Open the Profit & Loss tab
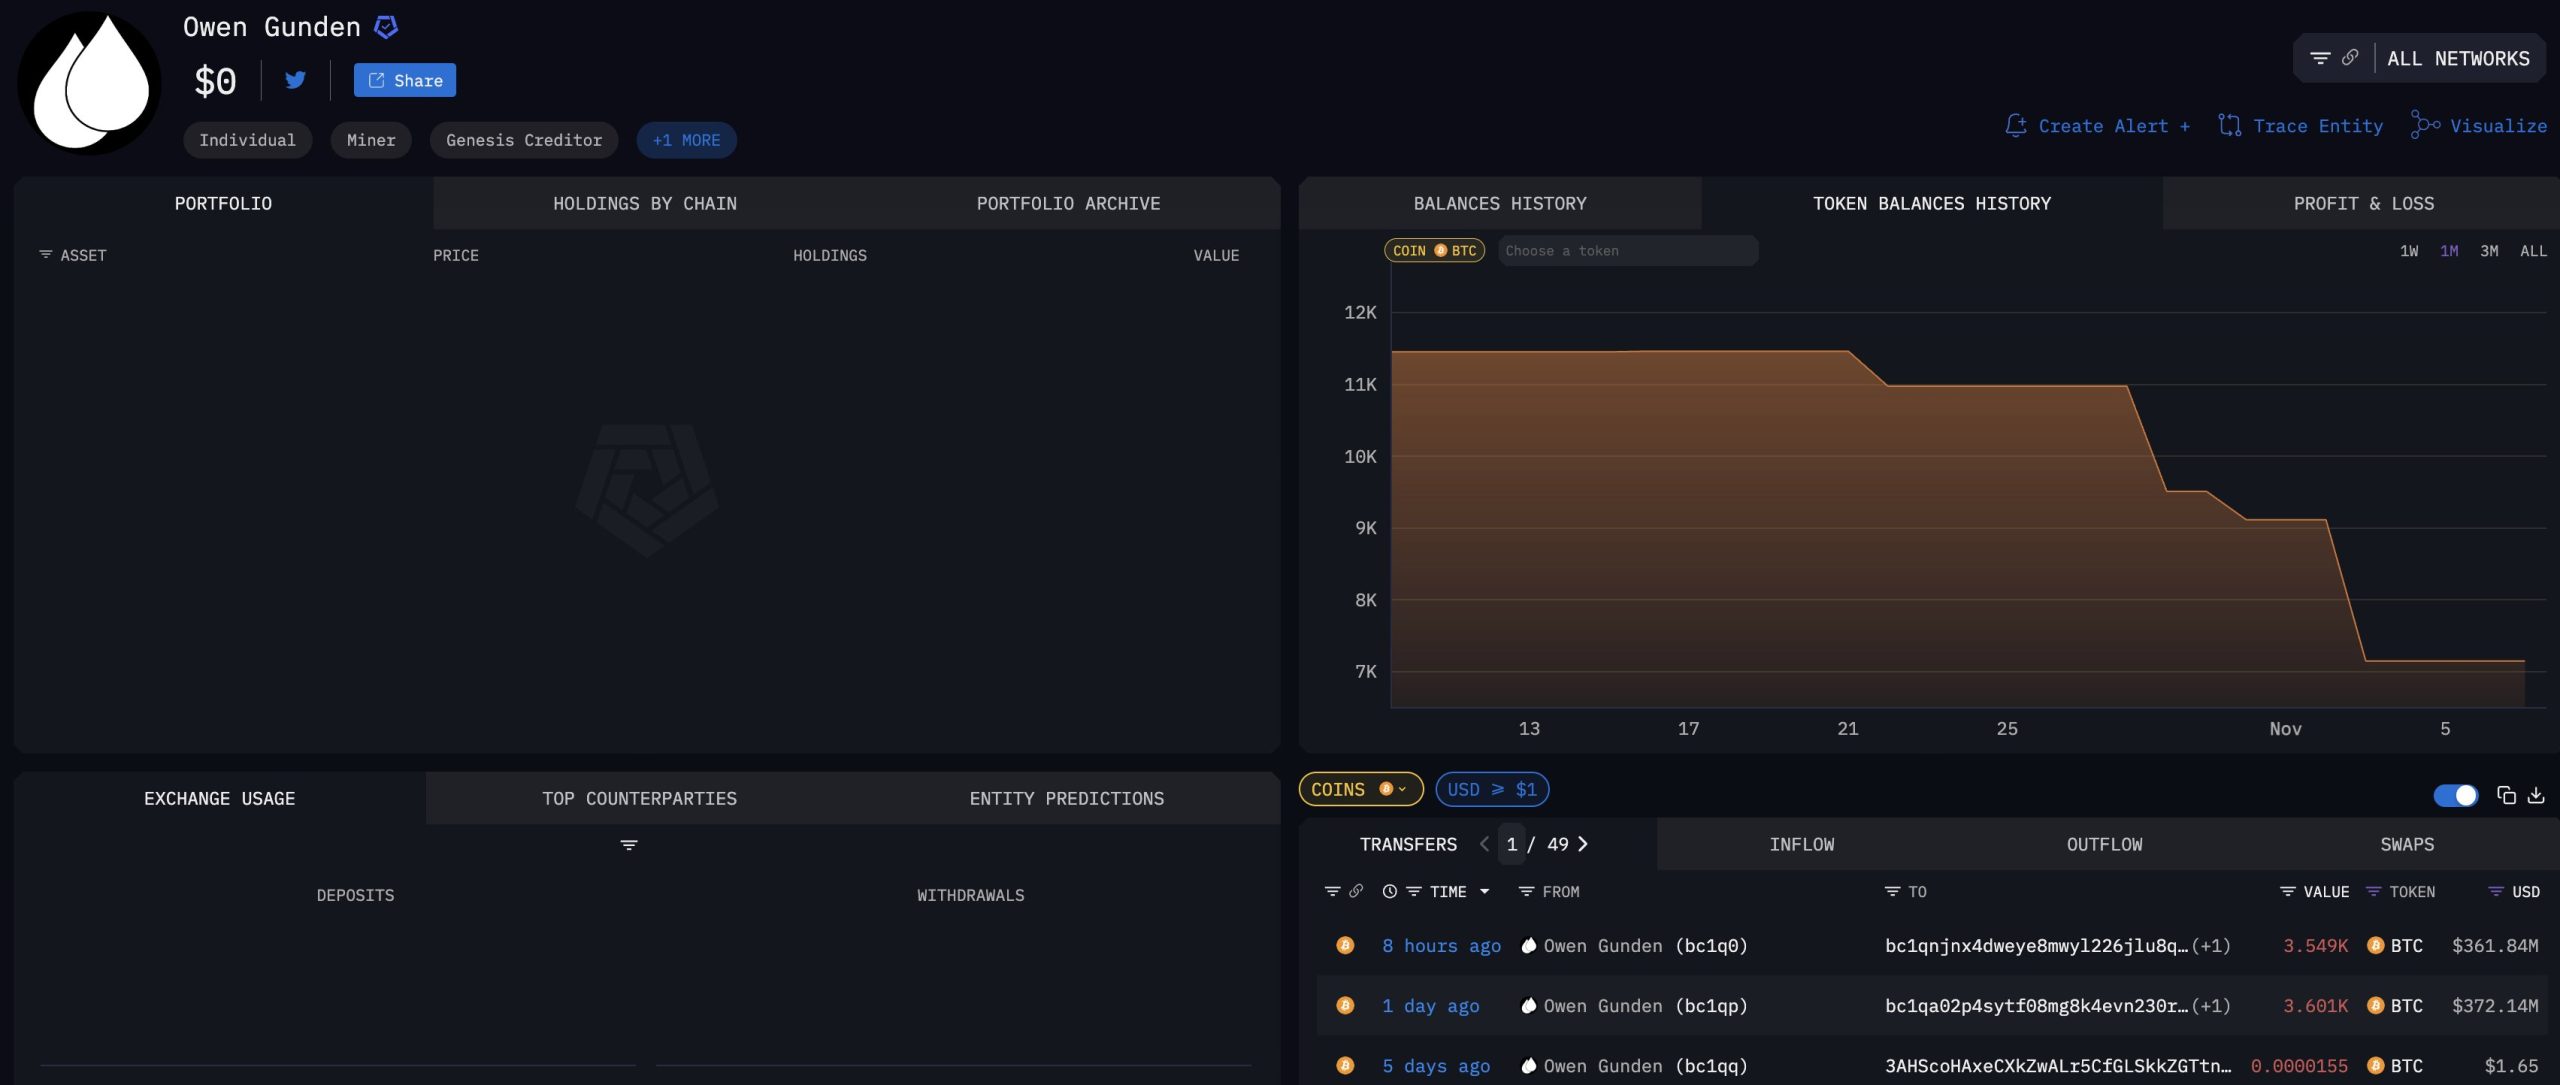 [2363, 203]
